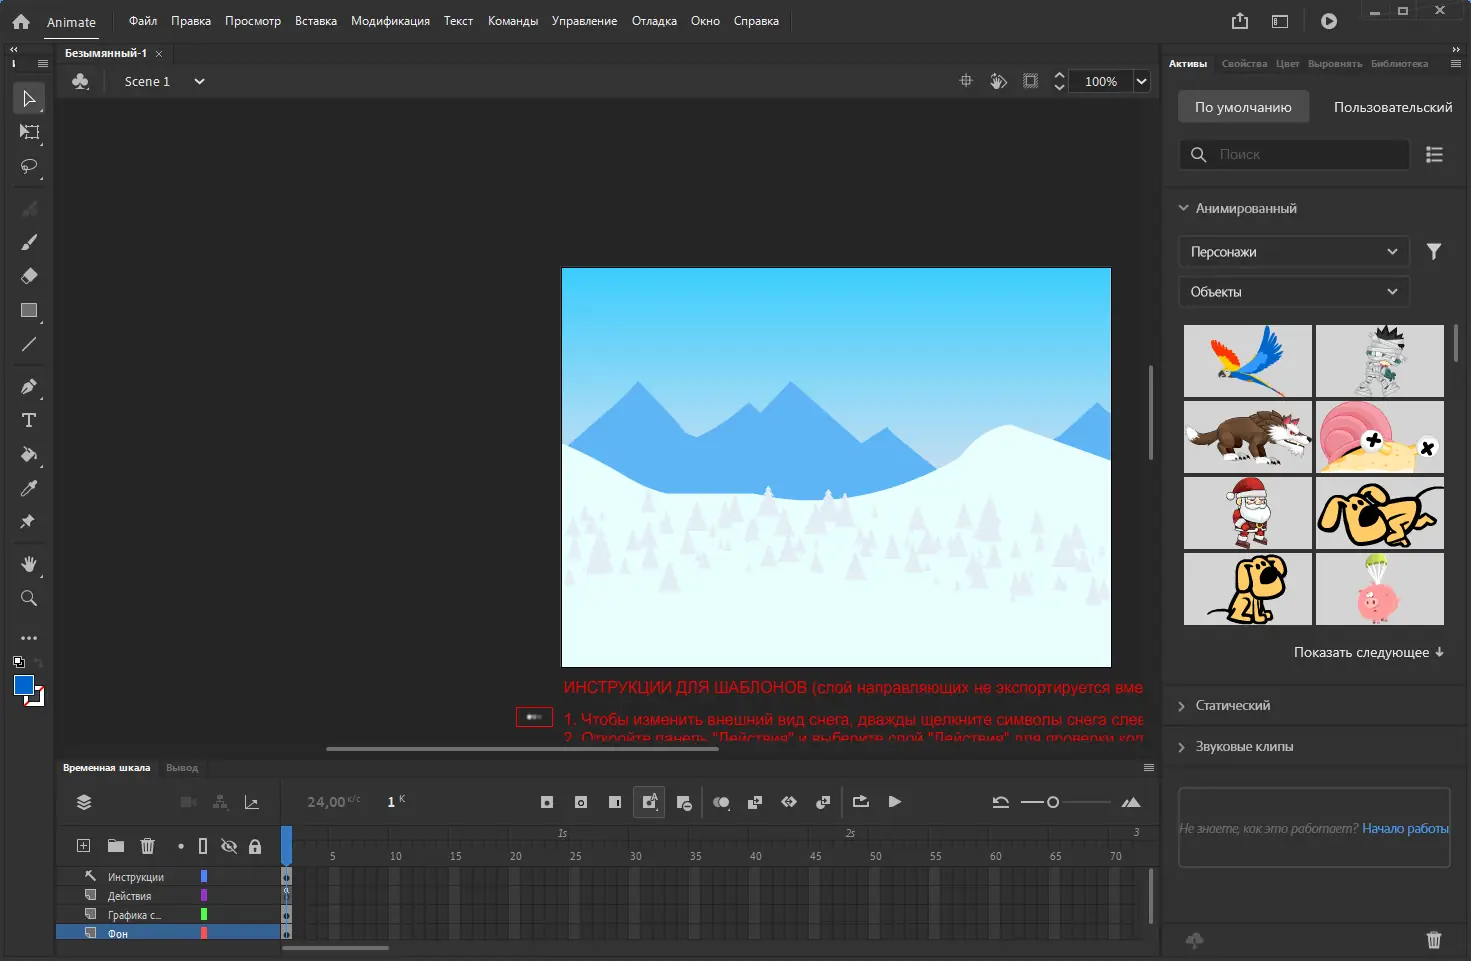This screenshot has width=1471, height=961.
Task: Pick the Brush tool
Action: [x=29, y=242]
